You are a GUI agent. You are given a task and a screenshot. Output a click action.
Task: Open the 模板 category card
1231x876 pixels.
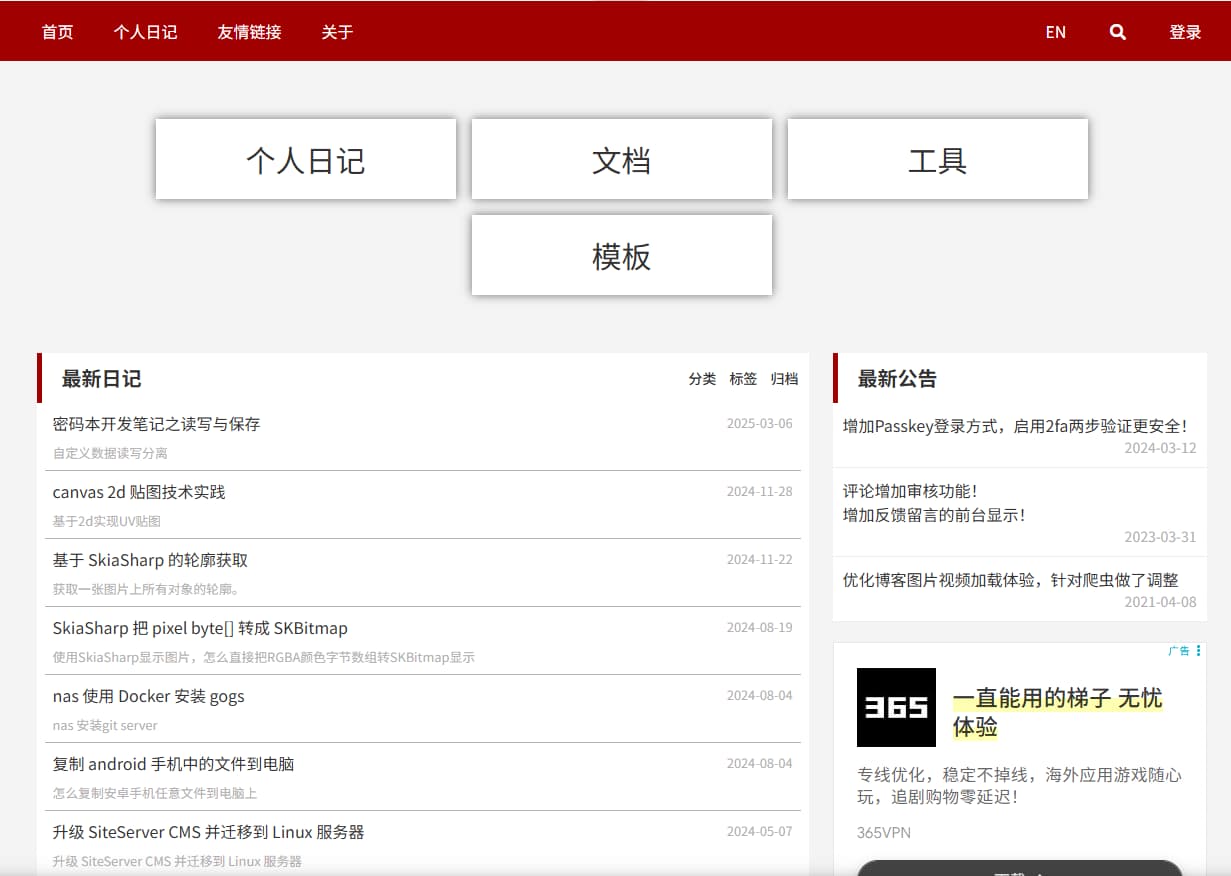click(x=621, y=254)
